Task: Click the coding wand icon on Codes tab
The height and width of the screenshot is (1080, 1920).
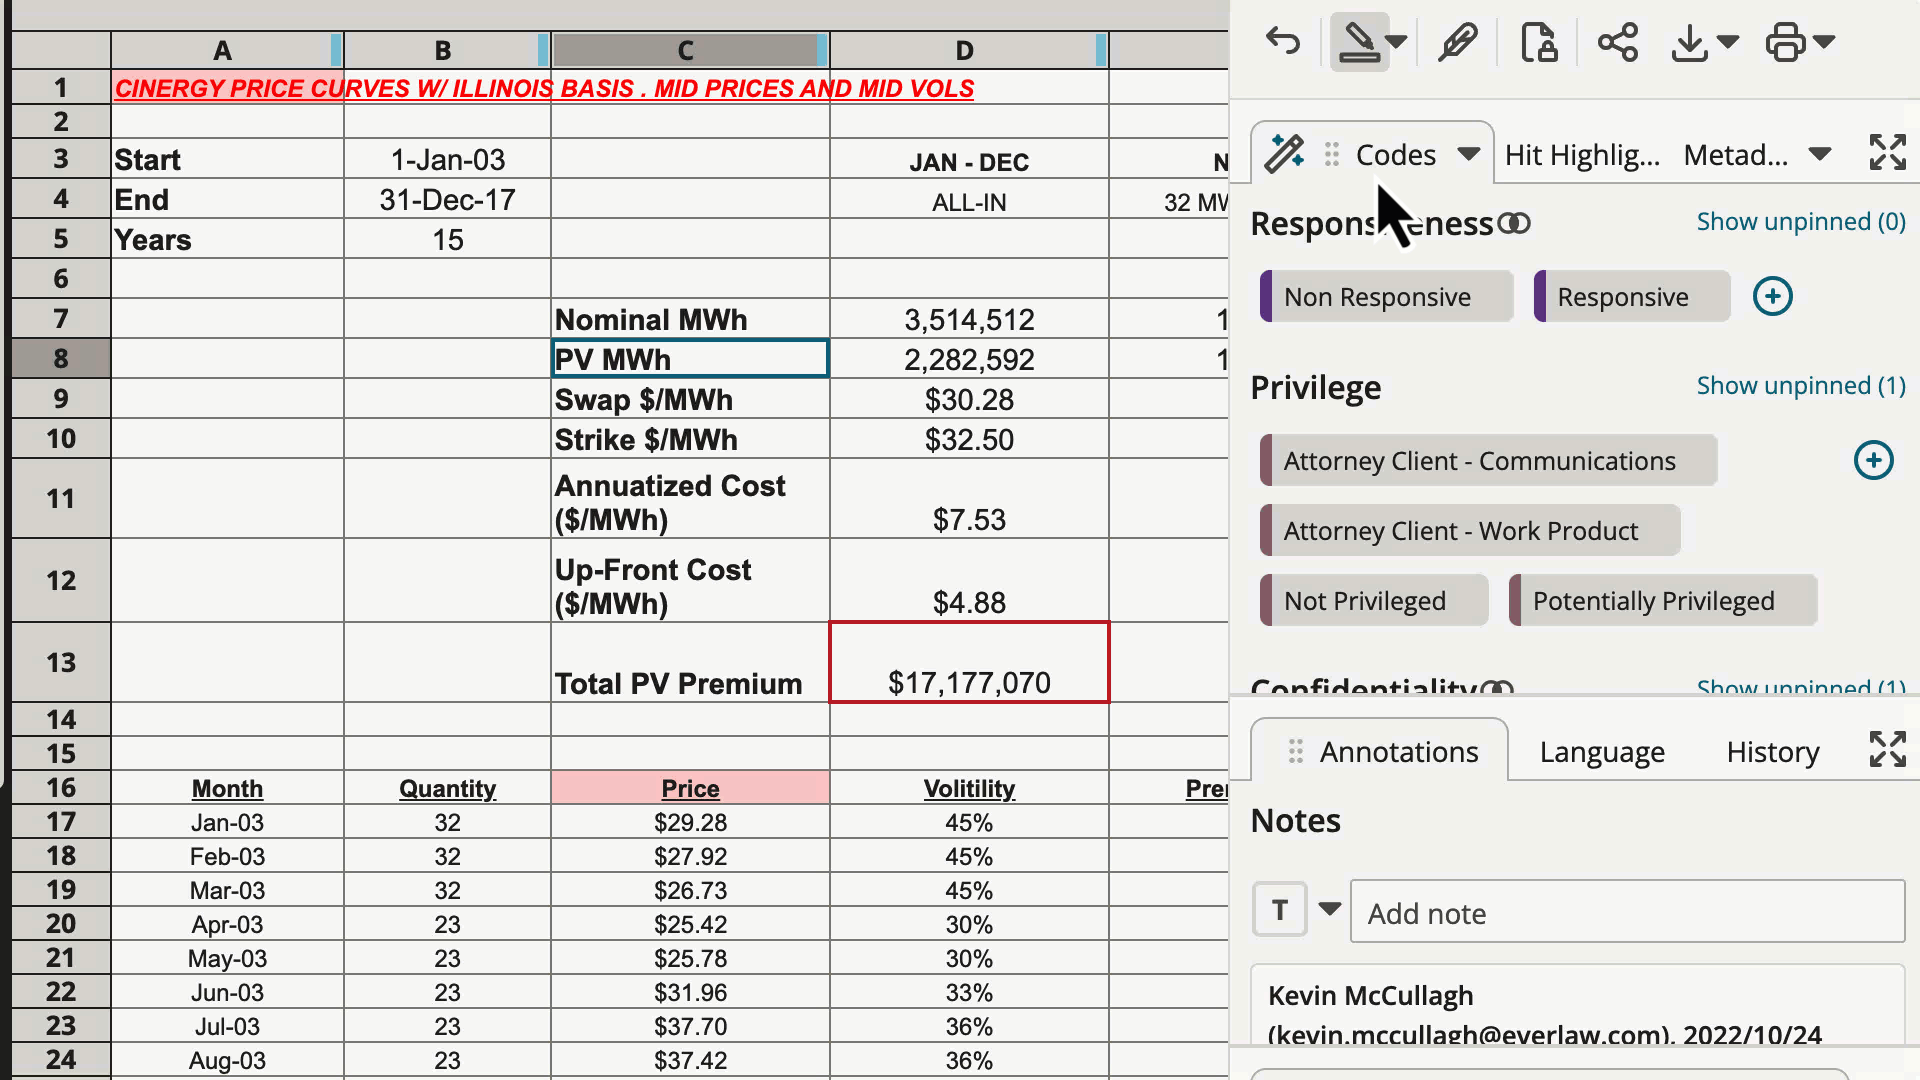Action: click(1284, 152)
